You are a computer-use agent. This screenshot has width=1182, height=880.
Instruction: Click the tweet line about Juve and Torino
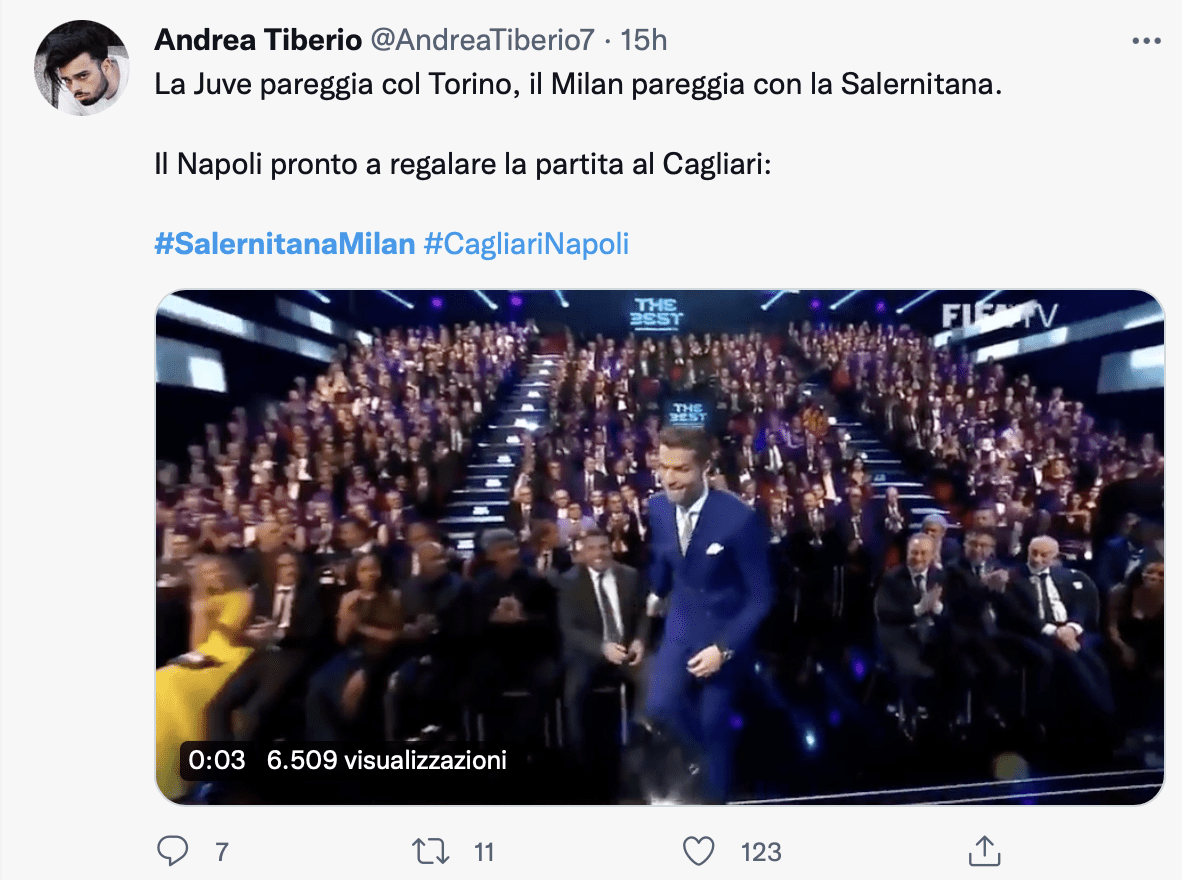[578, 85]
